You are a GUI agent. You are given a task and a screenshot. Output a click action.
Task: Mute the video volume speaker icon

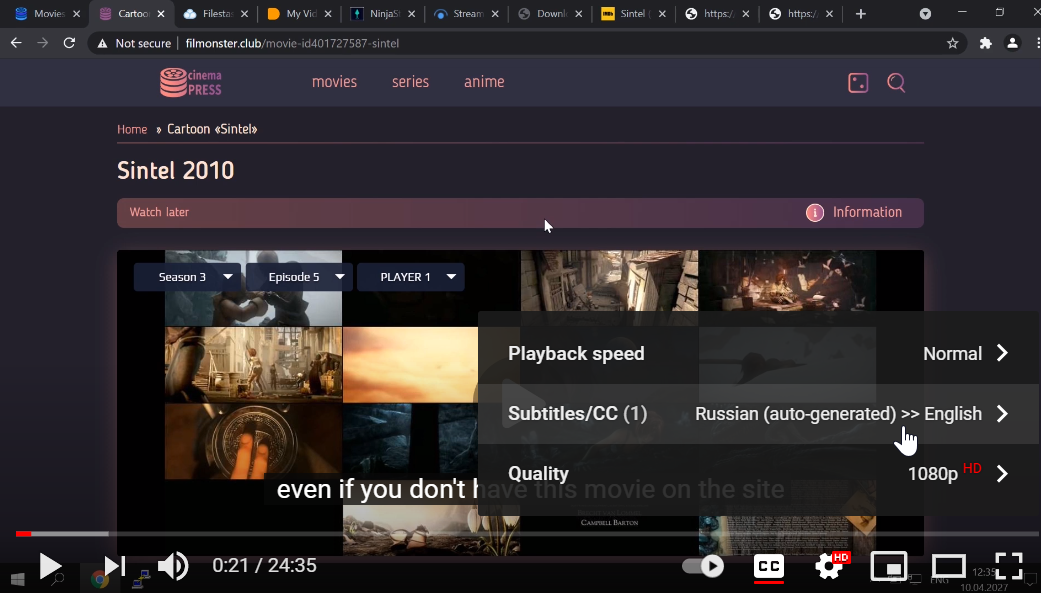pos(173,566)
